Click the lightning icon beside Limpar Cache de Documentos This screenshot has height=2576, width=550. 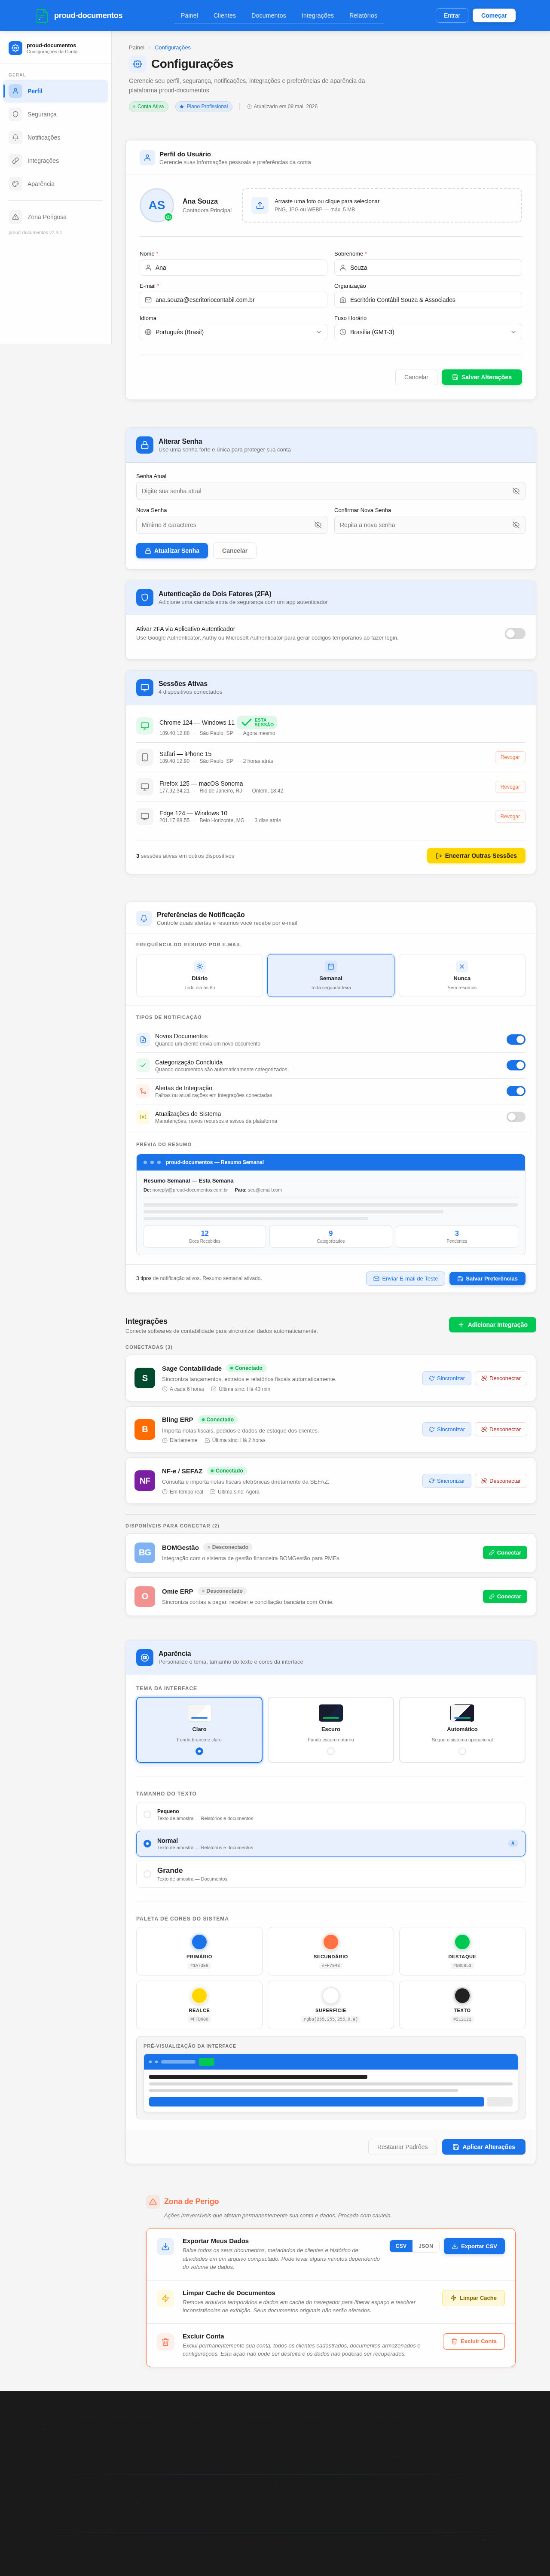pyautogui.click(x=166, y=2298)
